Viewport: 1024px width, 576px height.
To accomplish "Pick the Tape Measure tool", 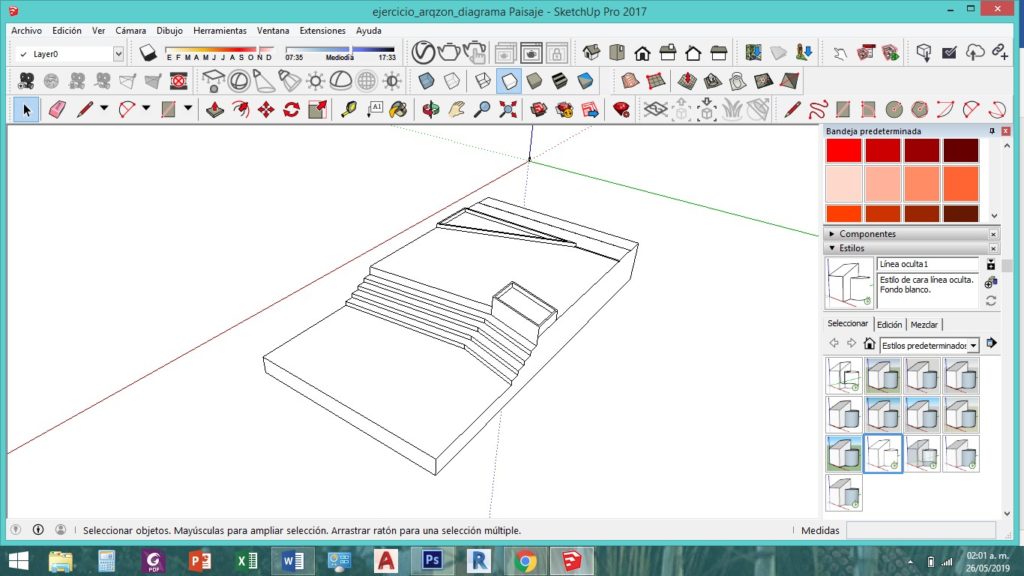I will [x=349, y=110].
